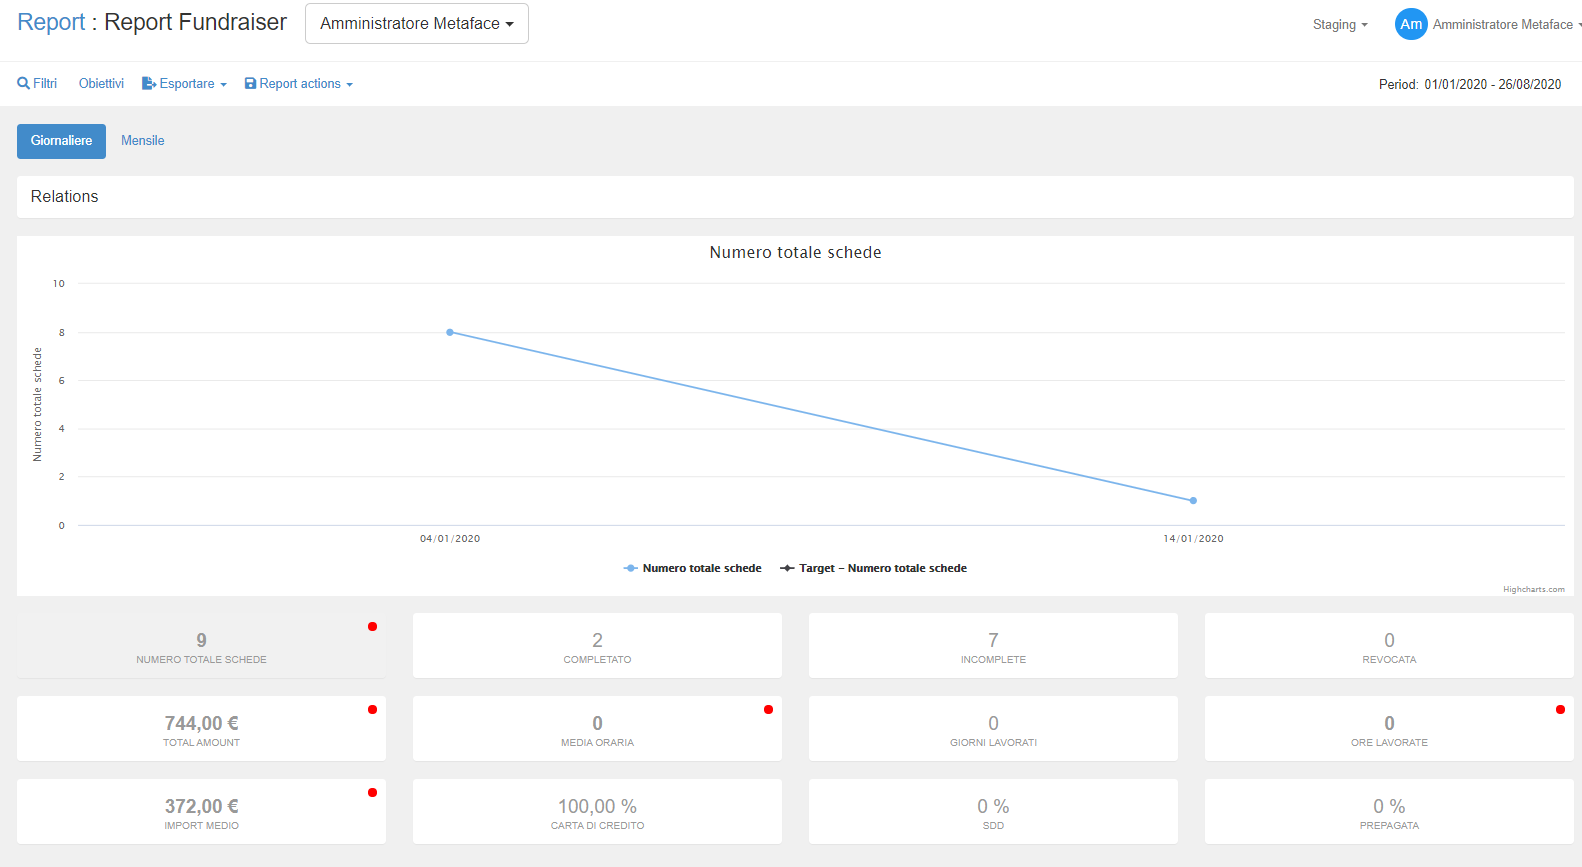
Task: Click red dot on Numero Totale Schede card
Action: 372,627
